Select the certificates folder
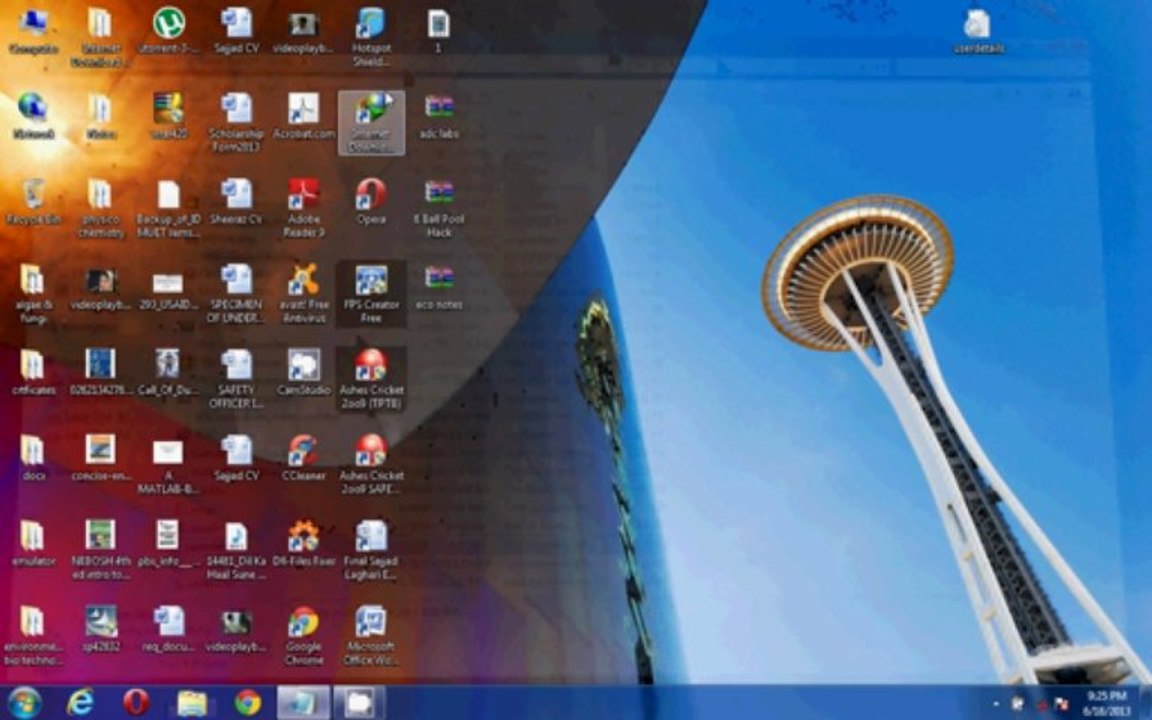This screenshot has width=1152, height=720. 33,372
